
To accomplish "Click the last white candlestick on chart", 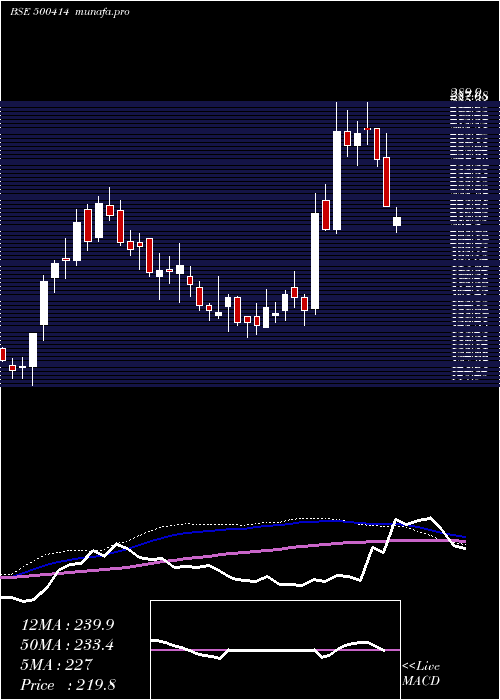I will pos(396,221).
